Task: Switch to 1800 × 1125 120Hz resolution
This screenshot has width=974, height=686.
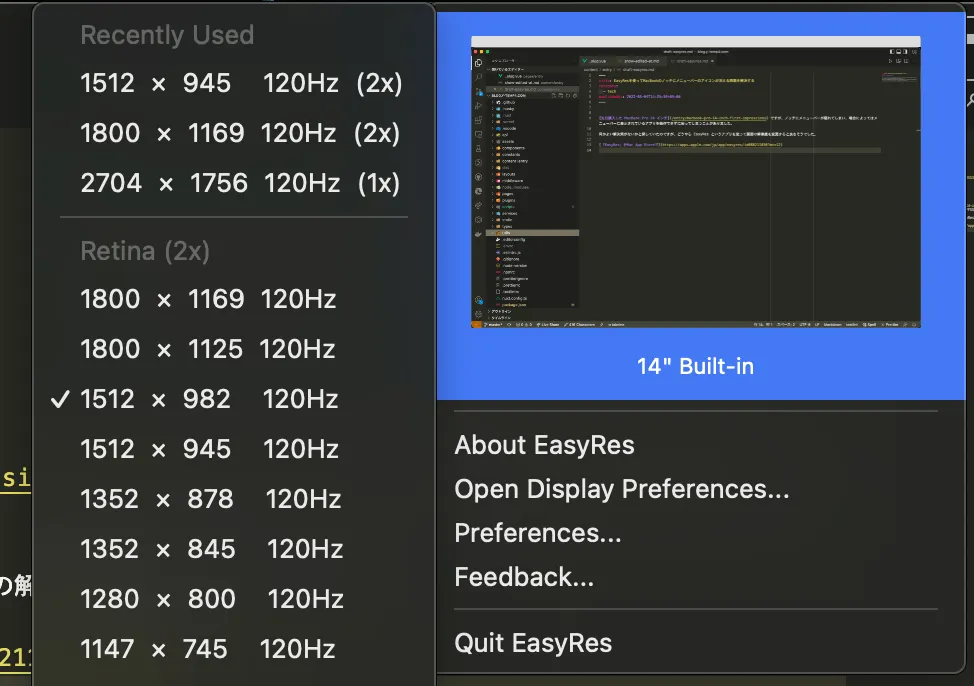Action: click(x=208, y=349)
